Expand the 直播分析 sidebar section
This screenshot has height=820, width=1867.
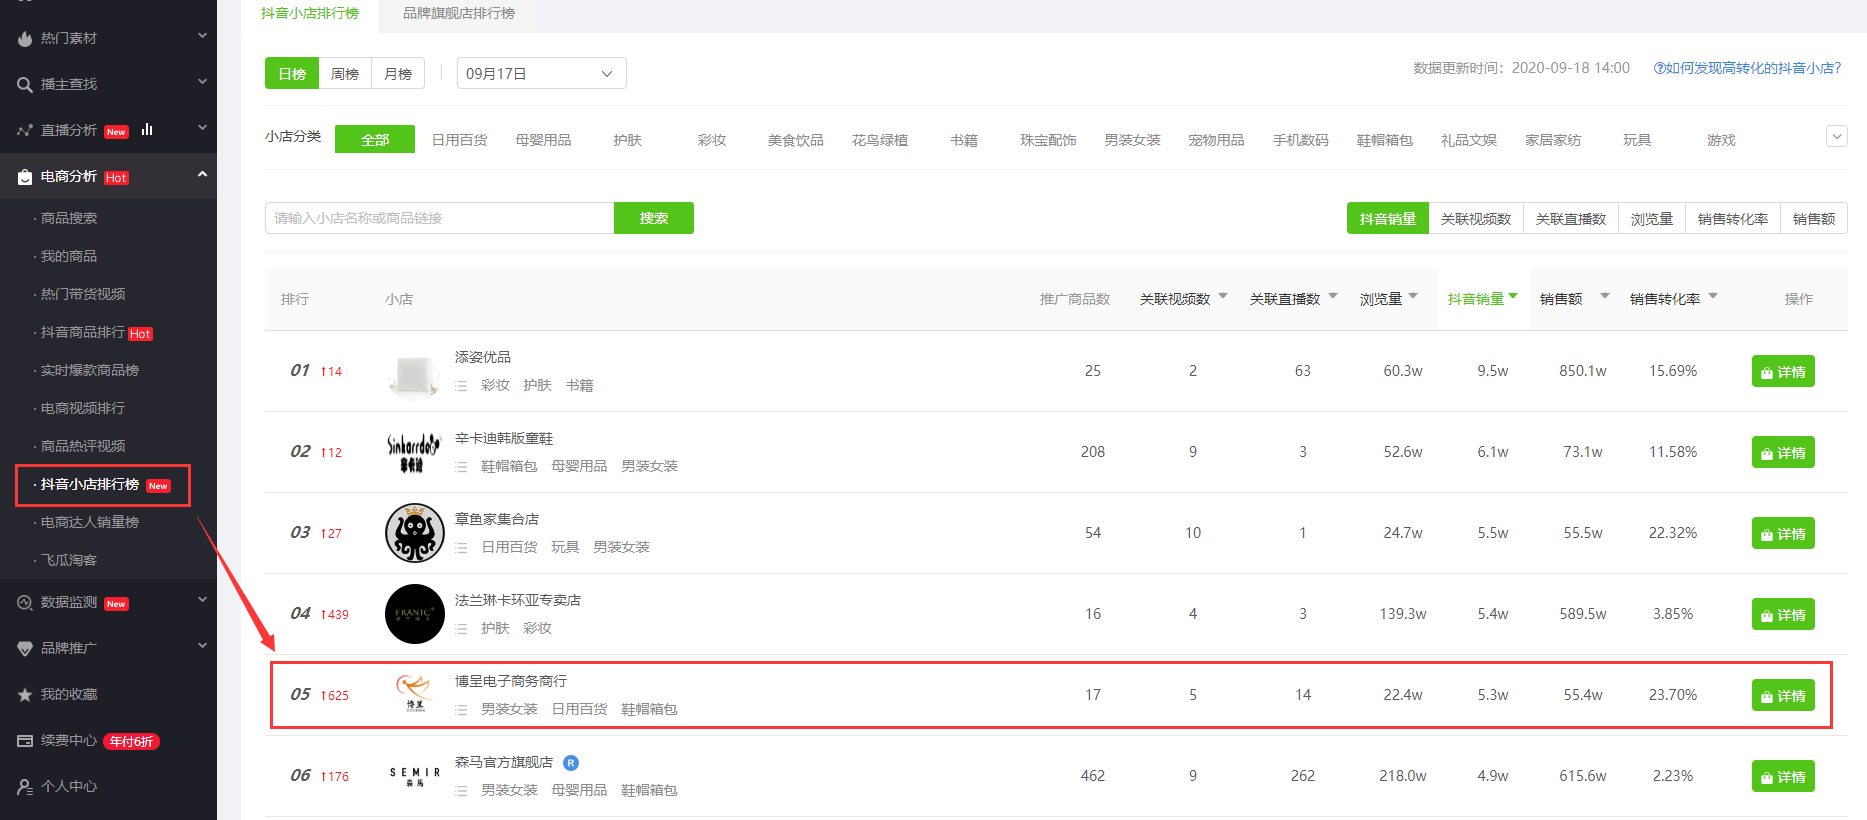tap(202, 128)
